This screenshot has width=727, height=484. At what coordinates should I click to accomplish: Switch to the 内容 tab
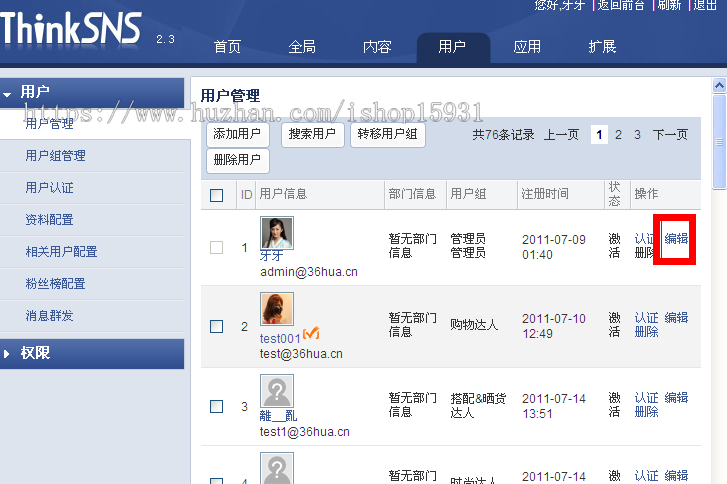pyautogui.click(x=377, y=47)
